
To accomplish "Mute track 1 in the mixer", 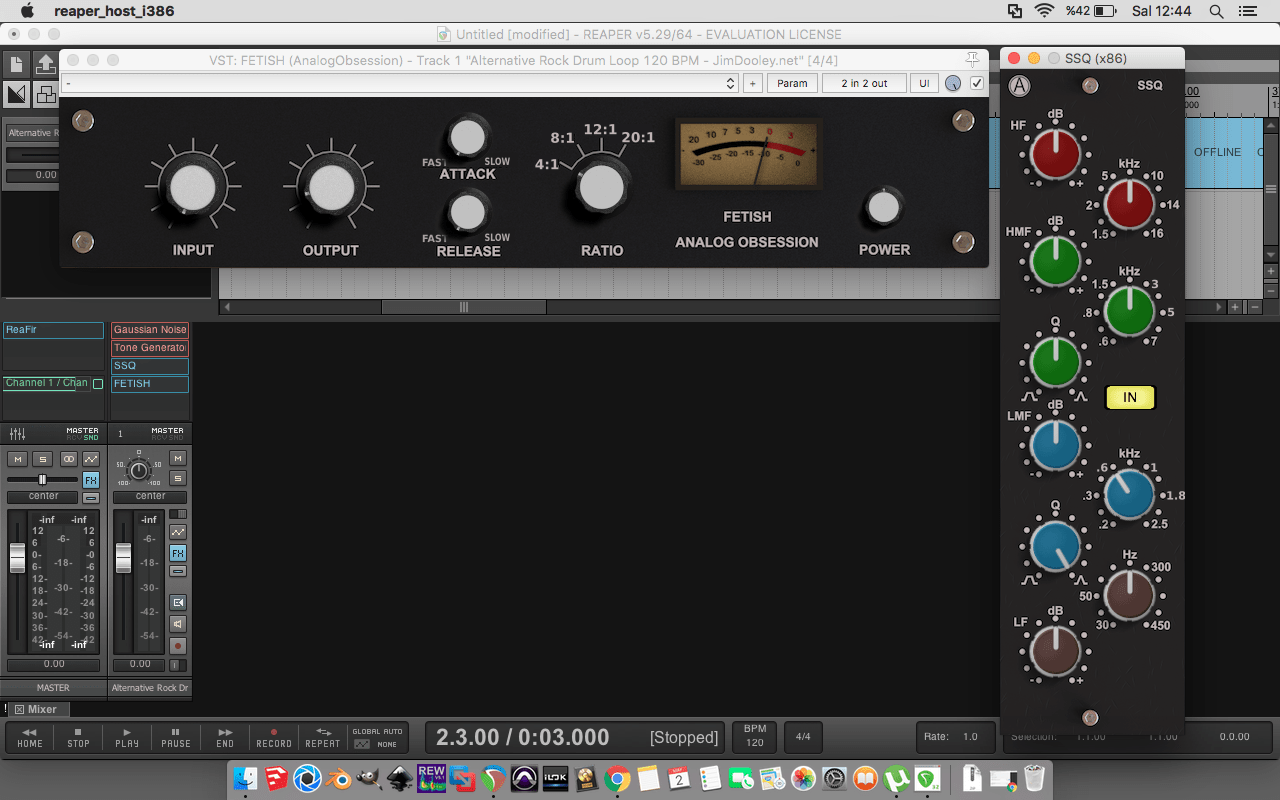I will coord(178,458).
